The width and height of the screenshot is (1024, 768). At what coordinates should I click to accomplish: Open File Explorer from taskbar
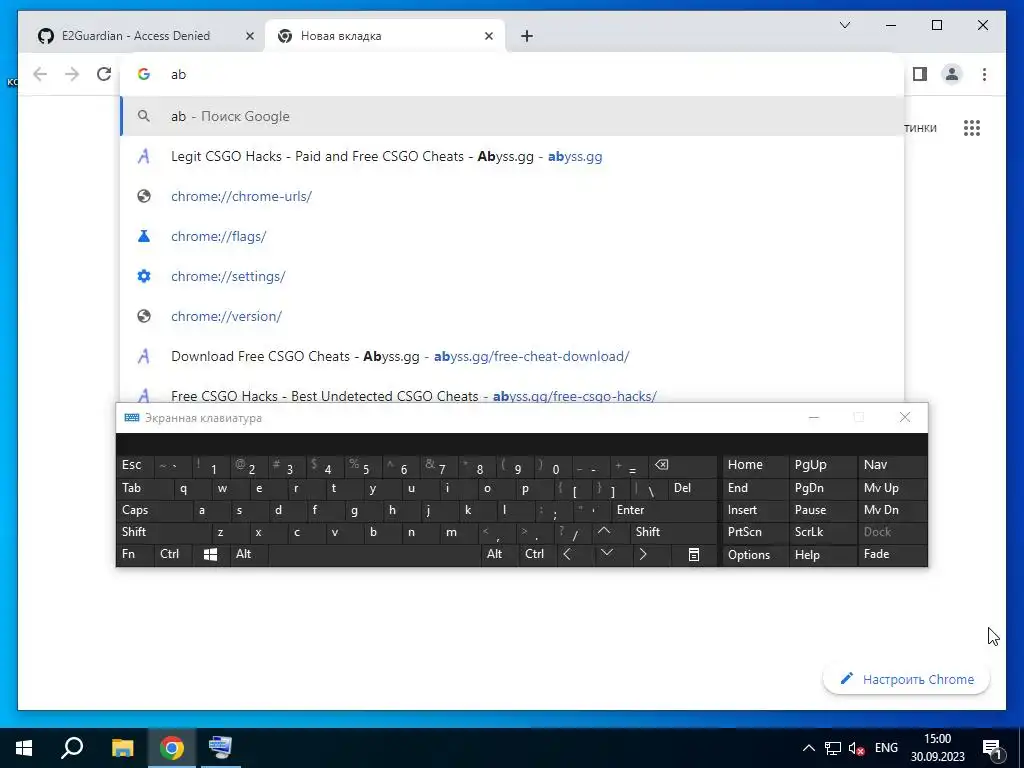click(122, 748)
